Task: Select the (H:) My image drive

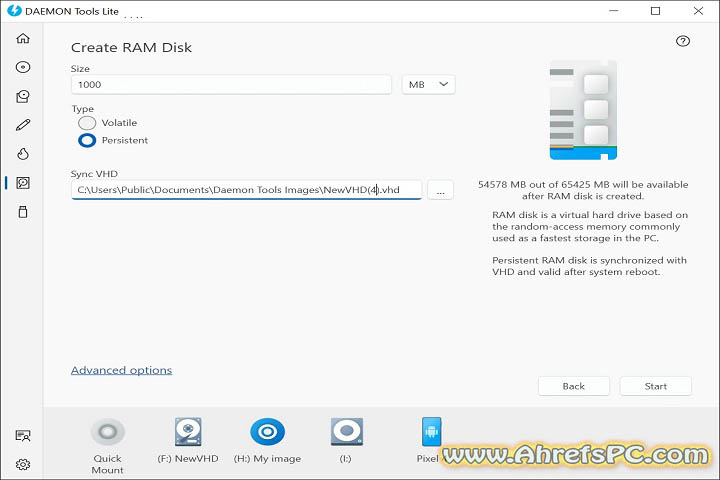Action: [268, 432]
